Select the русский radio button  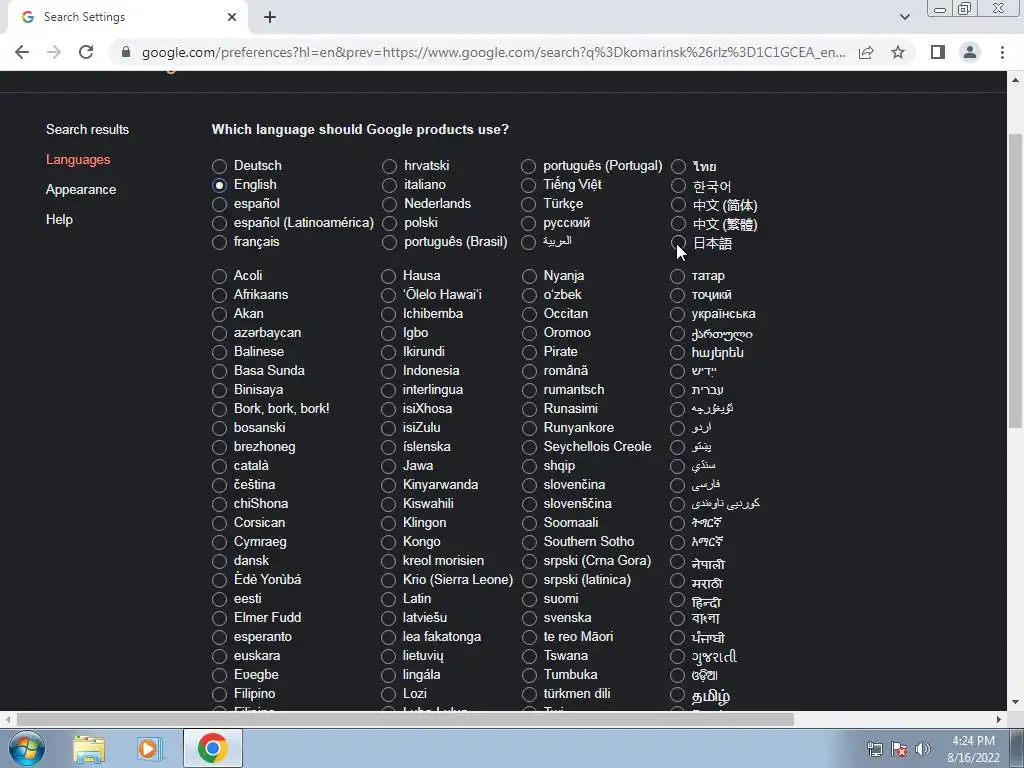pyautogui.click(x=528, y=223)
